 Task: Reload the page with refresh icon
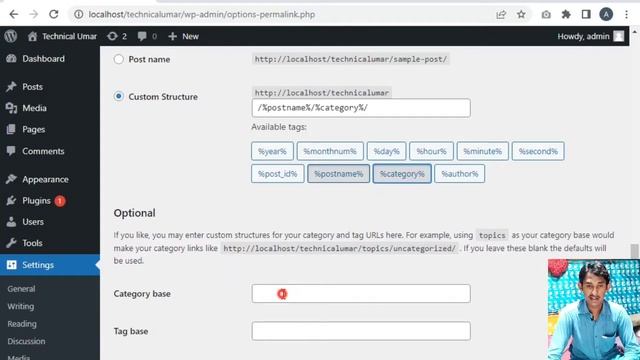coord(53,14)
